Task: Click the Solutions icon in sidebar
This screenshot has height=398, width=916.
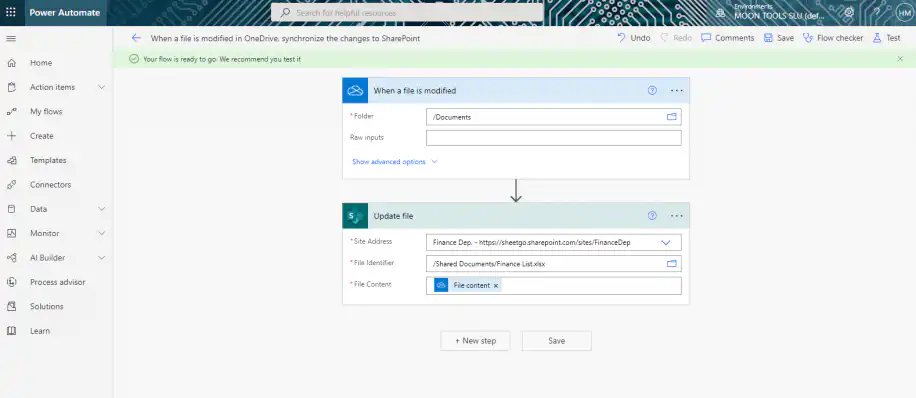Action: pyautogui.click(x=11, y=306)
